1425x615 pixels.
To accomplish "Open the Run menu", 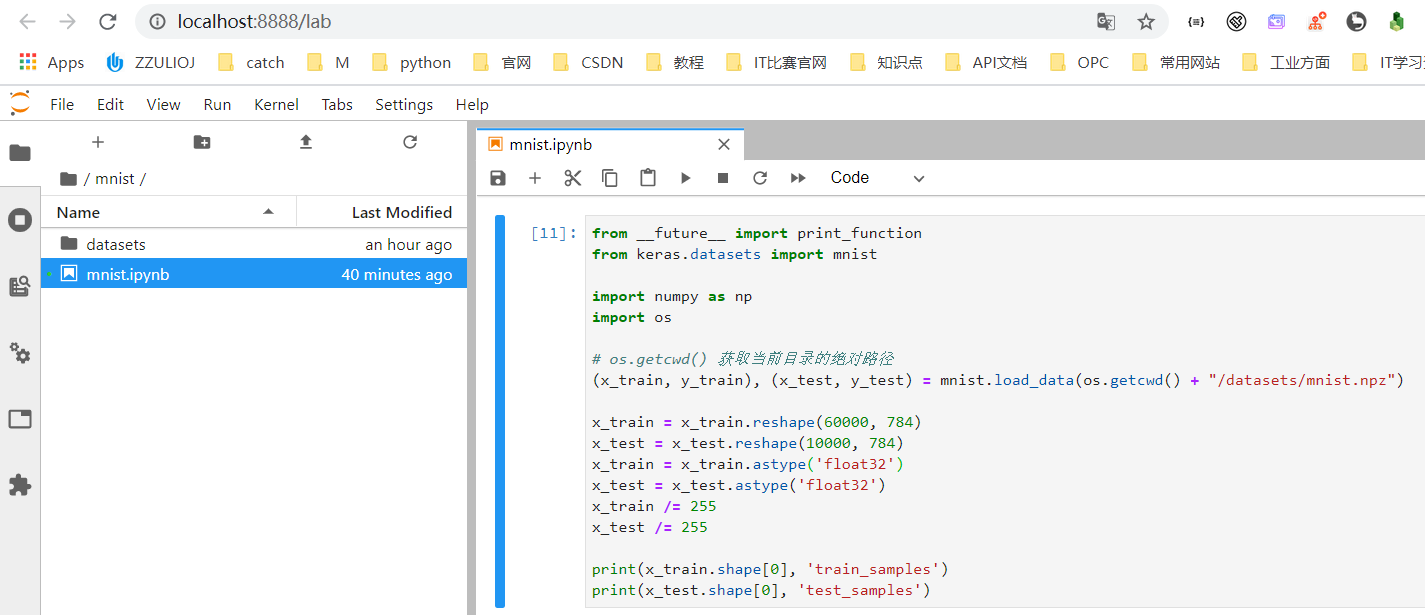I will (x=217, y=104).
